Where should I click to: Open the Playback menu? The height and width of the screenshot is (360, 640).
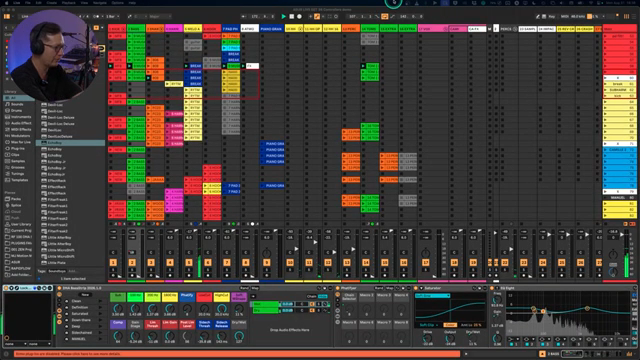coord(69,3)
